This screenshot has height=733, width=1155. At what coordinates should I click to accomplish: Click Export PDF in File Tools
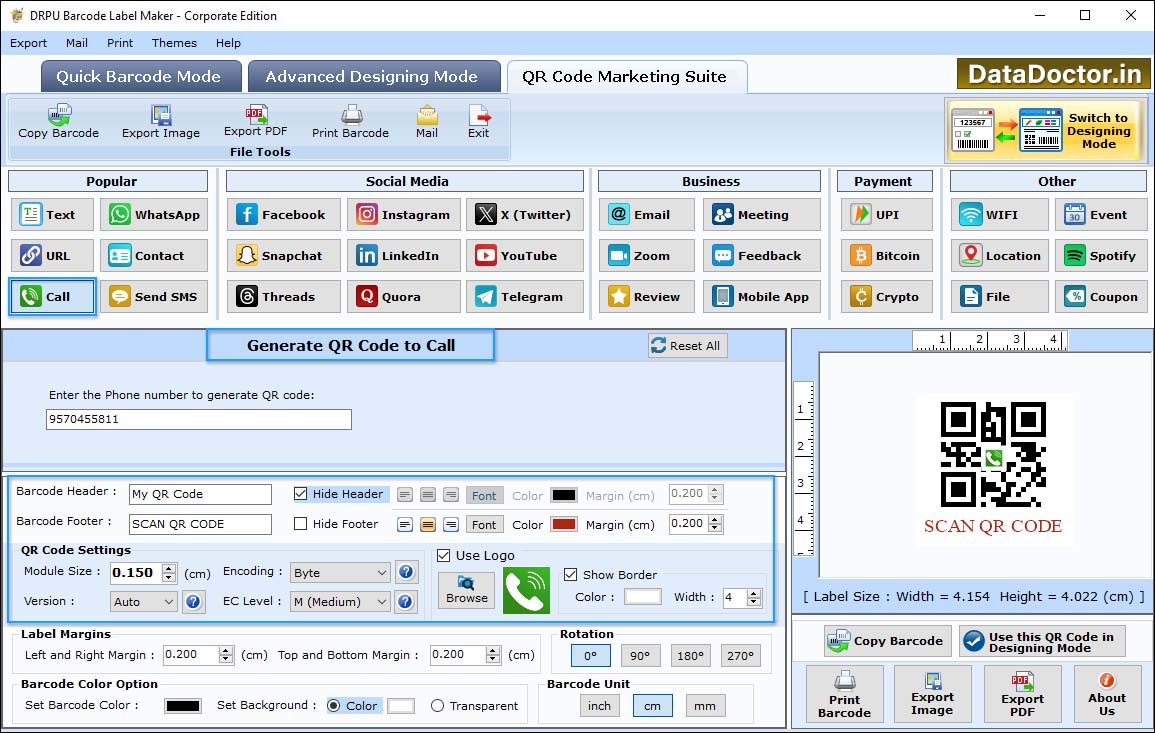tap(256, 122)
